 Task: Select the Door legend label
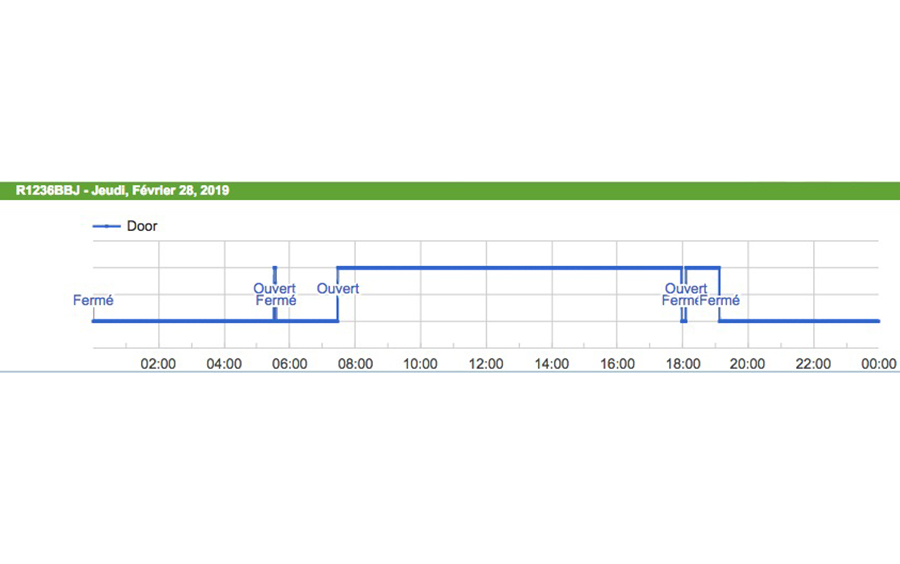point(142,226)
